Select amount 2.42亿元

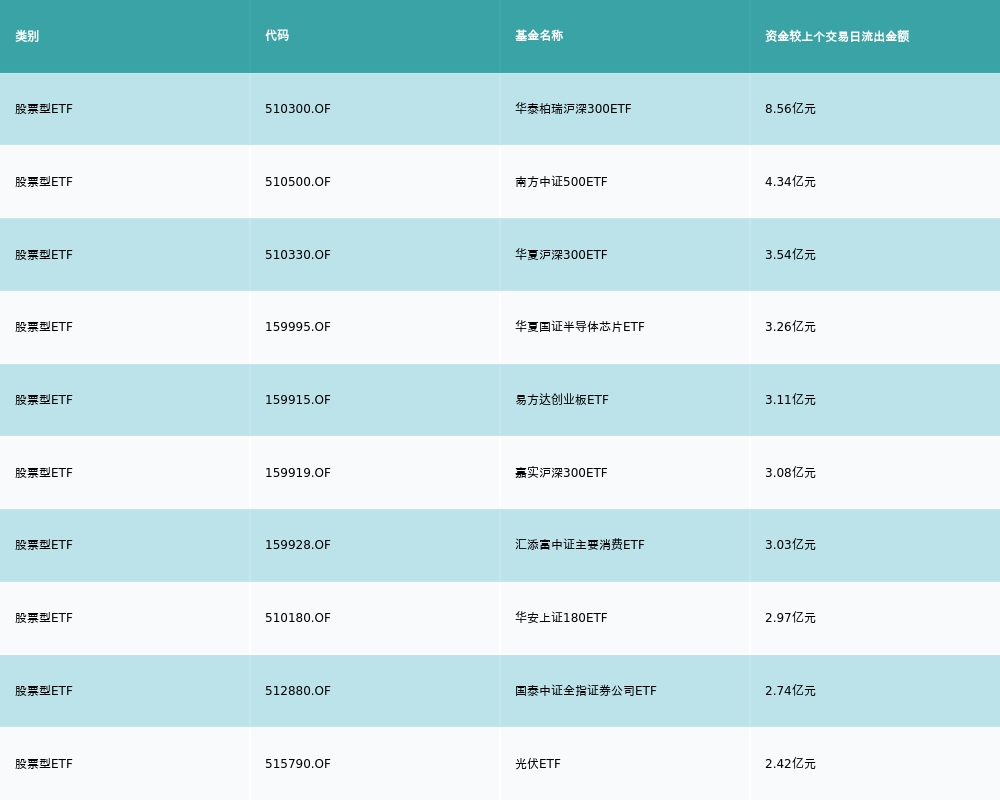790,764
